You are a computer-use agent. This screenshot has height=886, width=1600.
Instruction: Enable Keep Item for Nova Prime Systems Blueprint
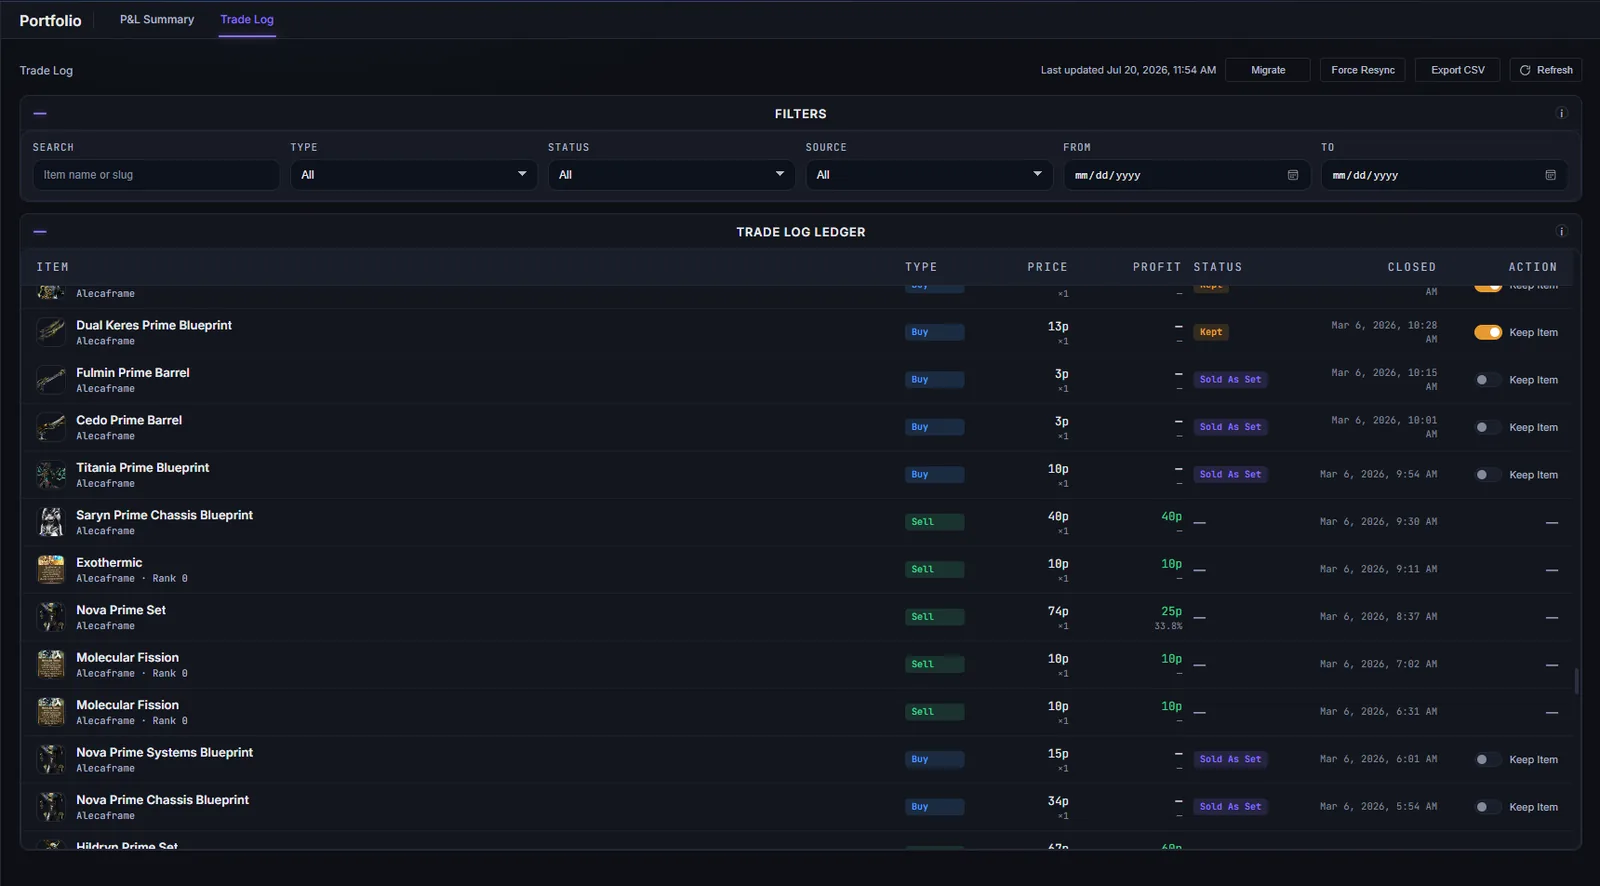[x=1488, y=759]
